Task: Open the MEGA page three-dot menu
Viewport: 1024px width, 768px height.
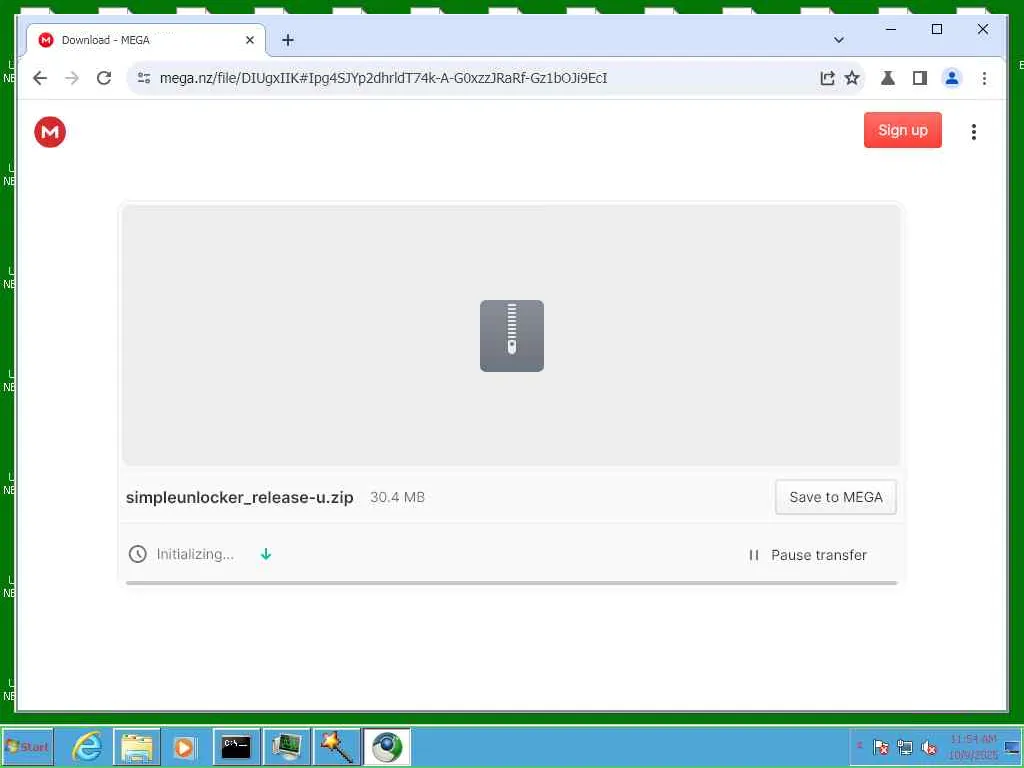Action: (x=974, y=132)
